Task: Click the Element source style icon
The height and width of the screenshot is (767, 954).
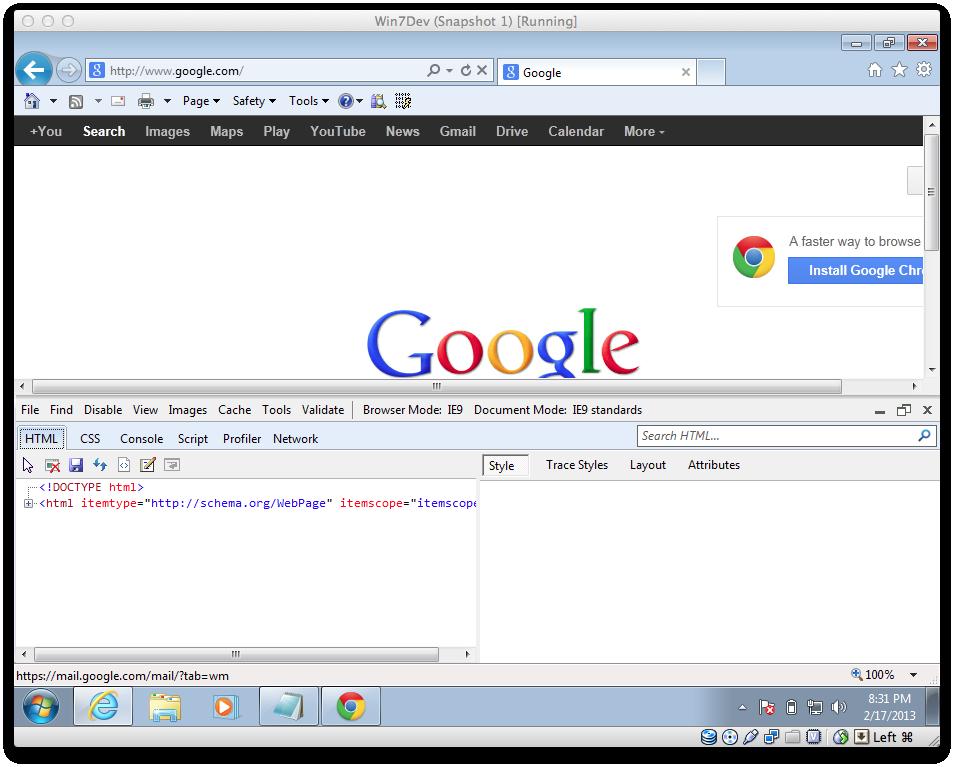Action: click(124, 465)
